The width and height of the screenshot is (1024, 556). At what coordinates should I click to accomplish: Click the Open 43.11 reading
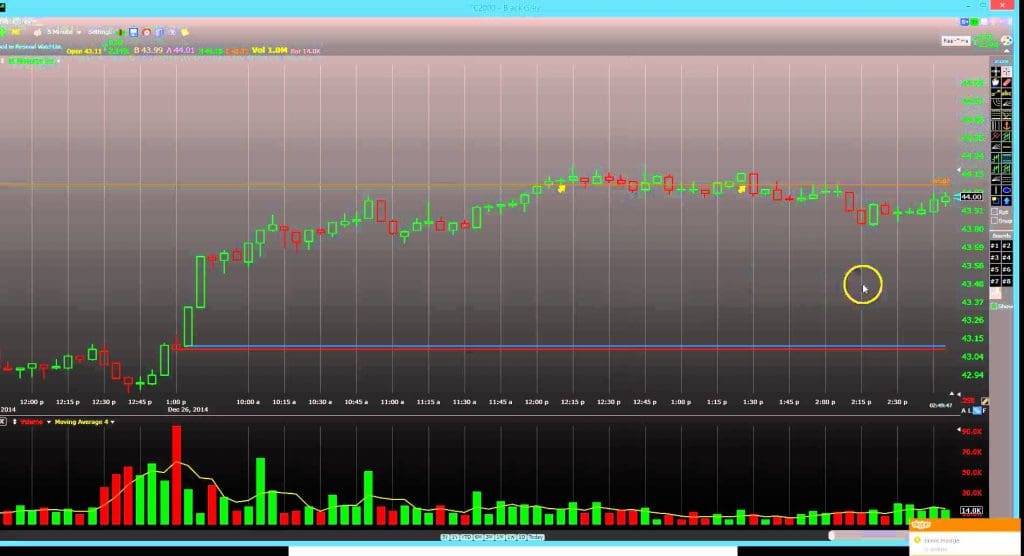pyautogui.click(x=84, y=52)
